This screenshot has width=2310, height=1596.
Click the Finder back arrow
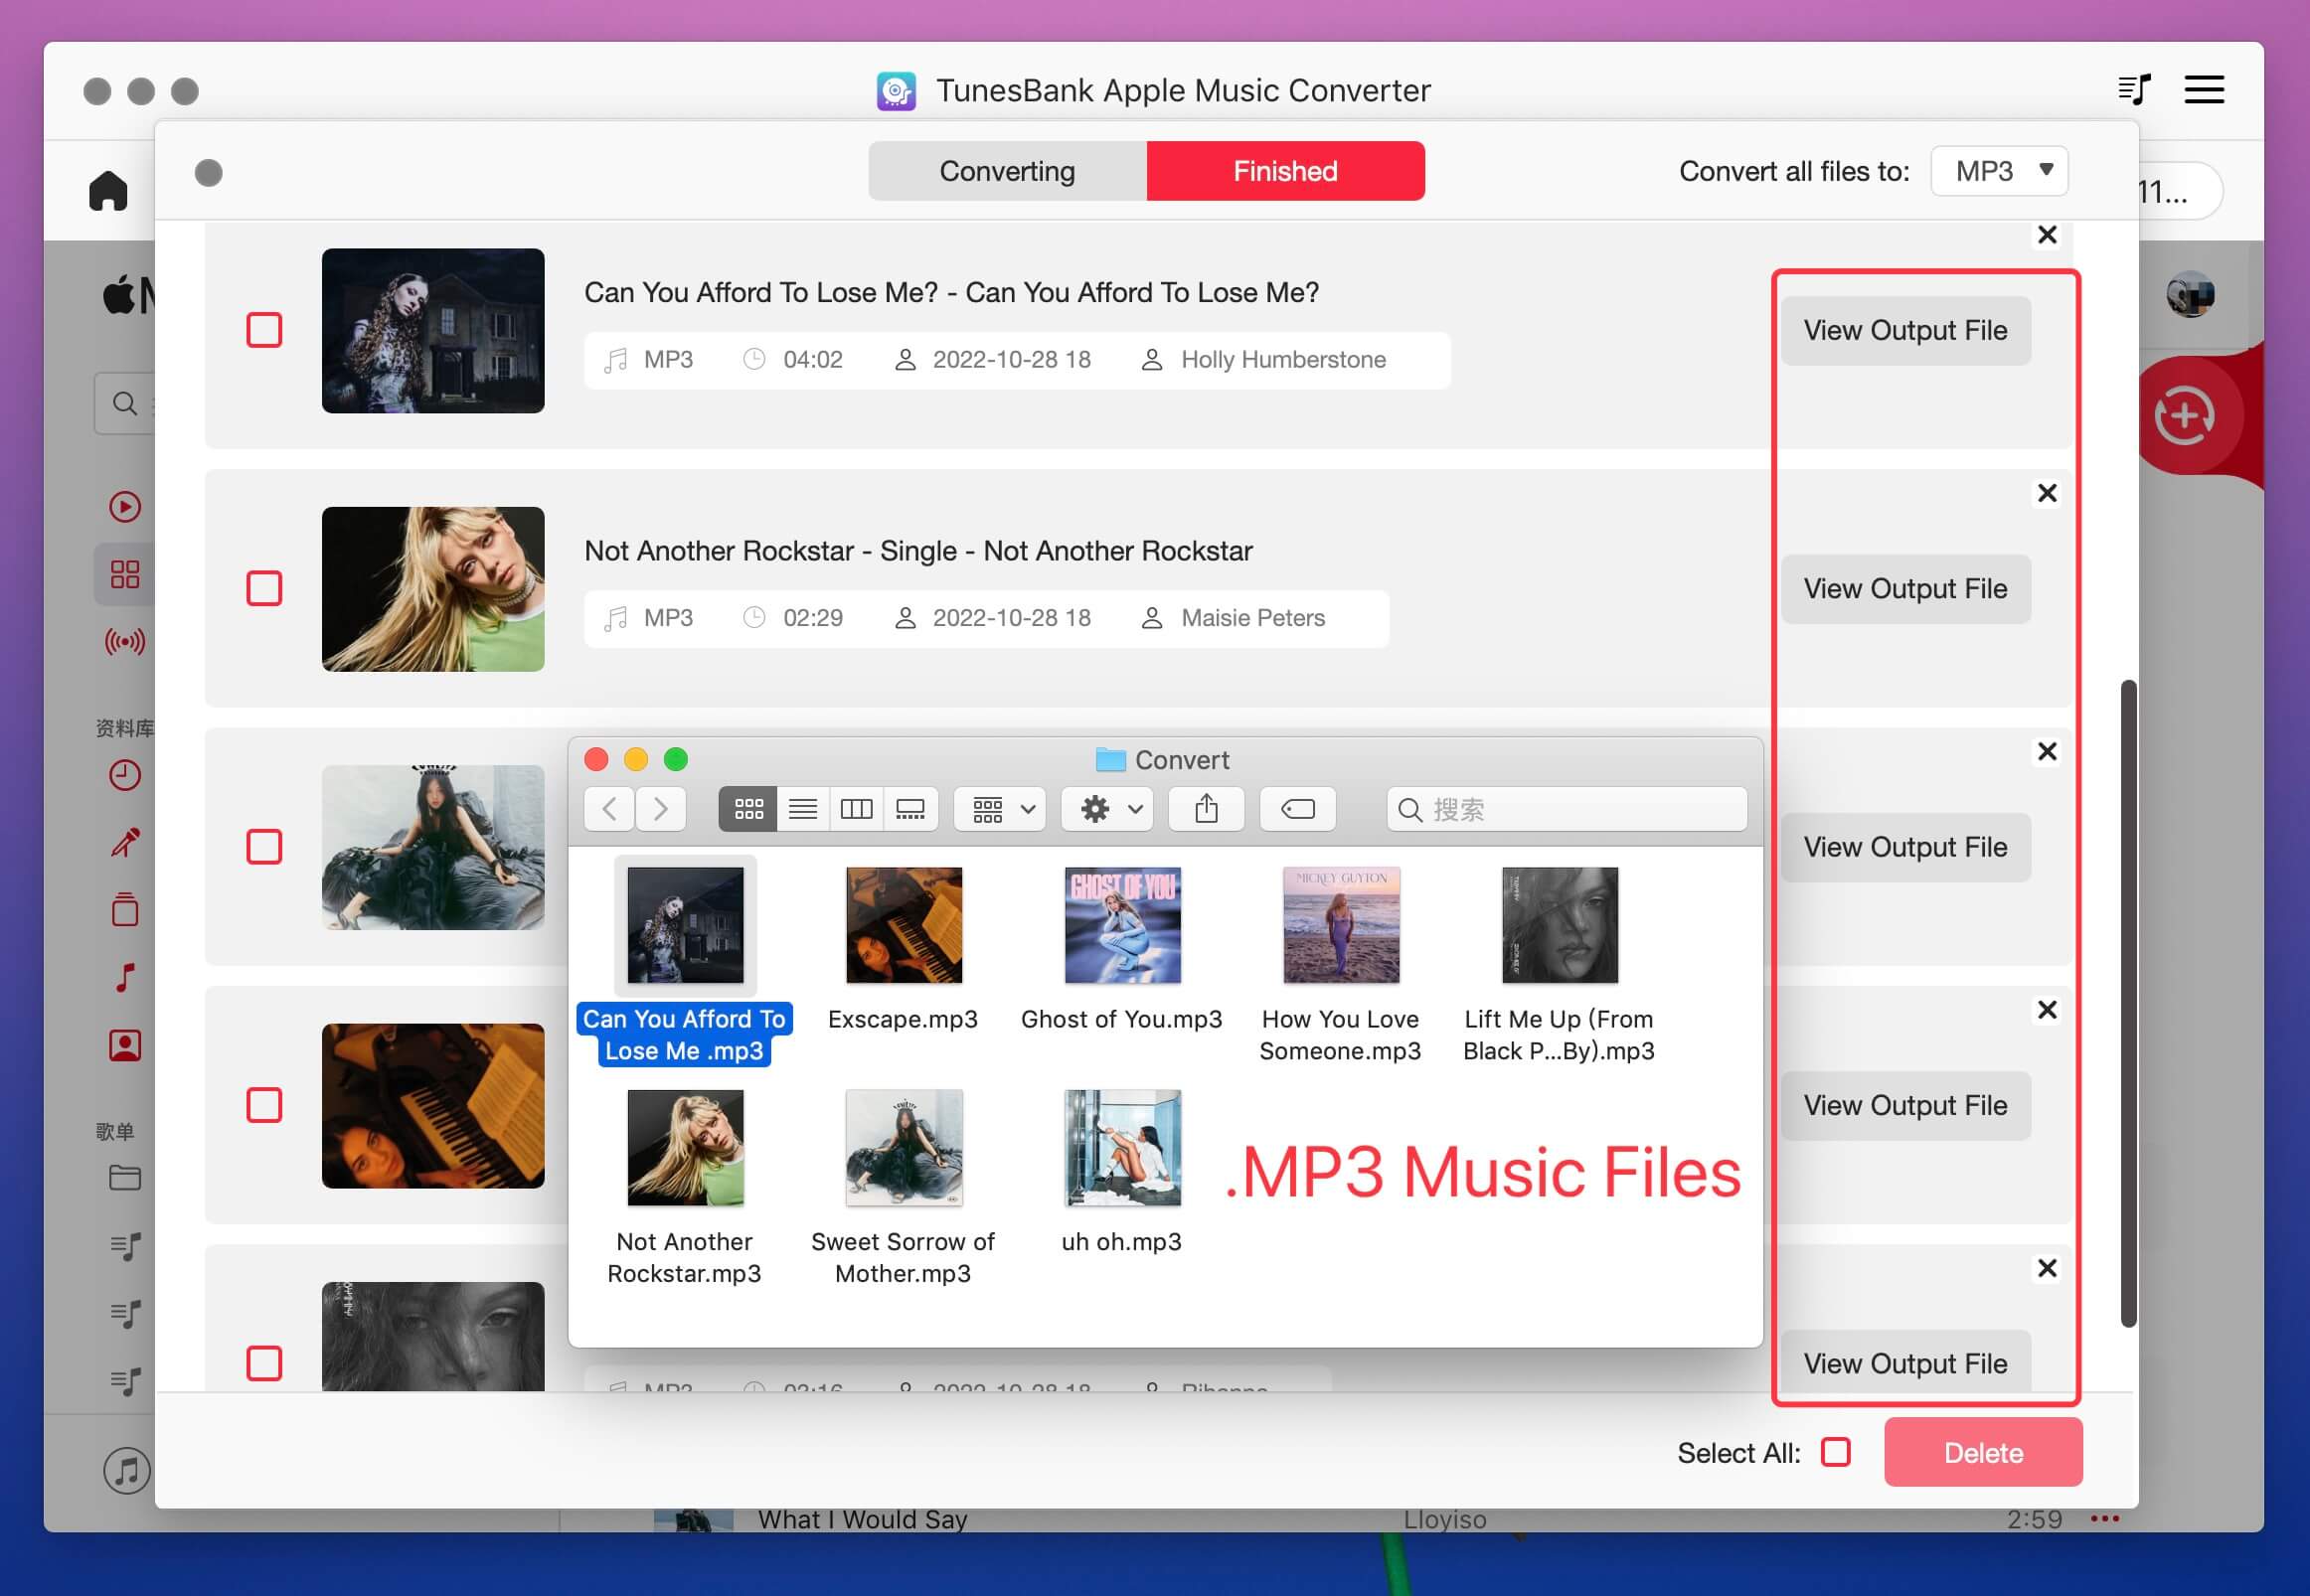click(610, 809)
